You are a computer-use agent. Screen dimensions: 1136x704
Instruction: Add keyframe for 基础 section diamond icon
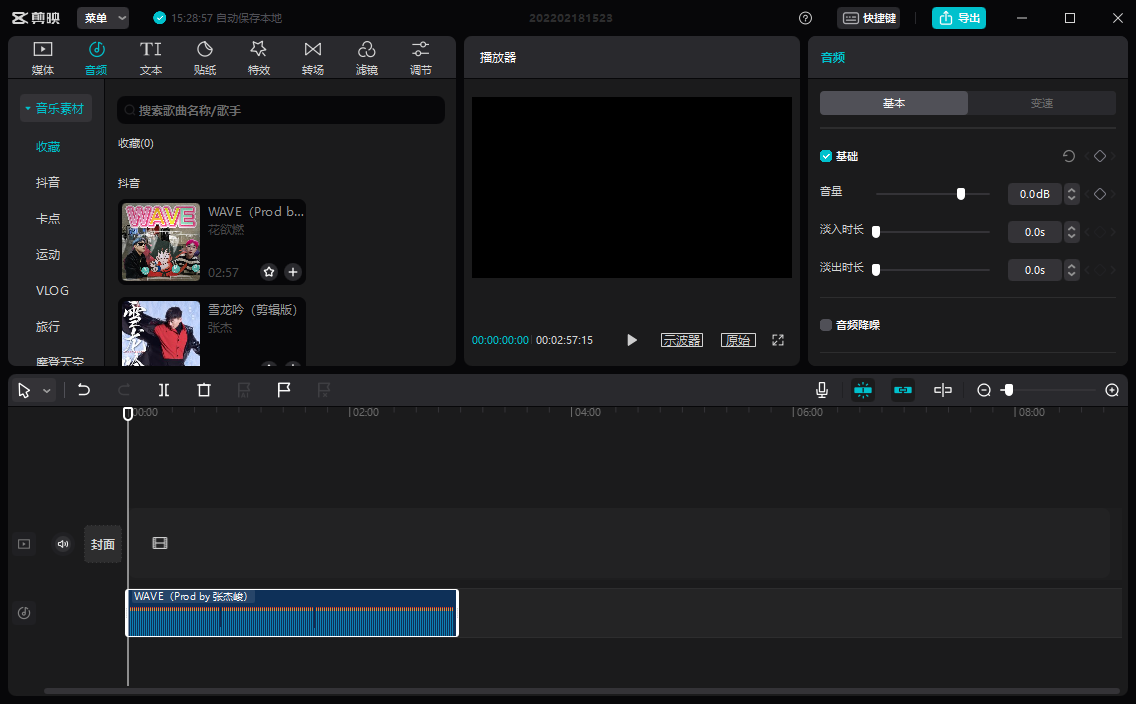point(1100,156)
